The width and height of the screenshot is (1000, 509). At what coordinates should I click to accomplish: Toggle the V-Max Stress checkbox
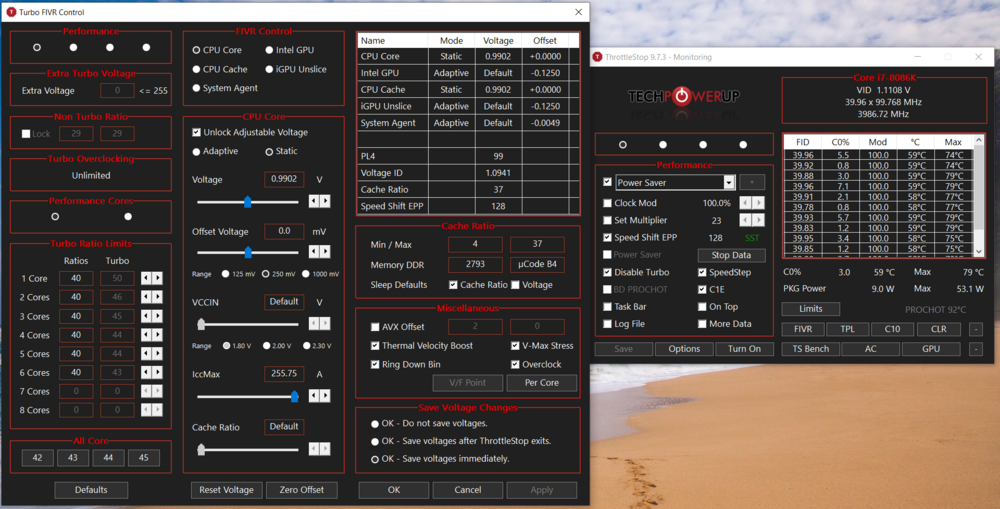click(515, 346)
